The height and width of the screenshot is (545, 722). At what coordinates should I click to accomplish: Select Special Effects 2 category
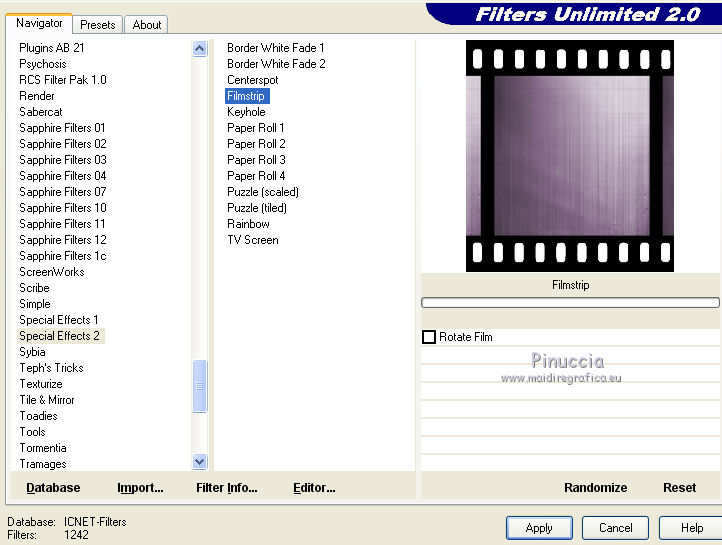(59, 336)
